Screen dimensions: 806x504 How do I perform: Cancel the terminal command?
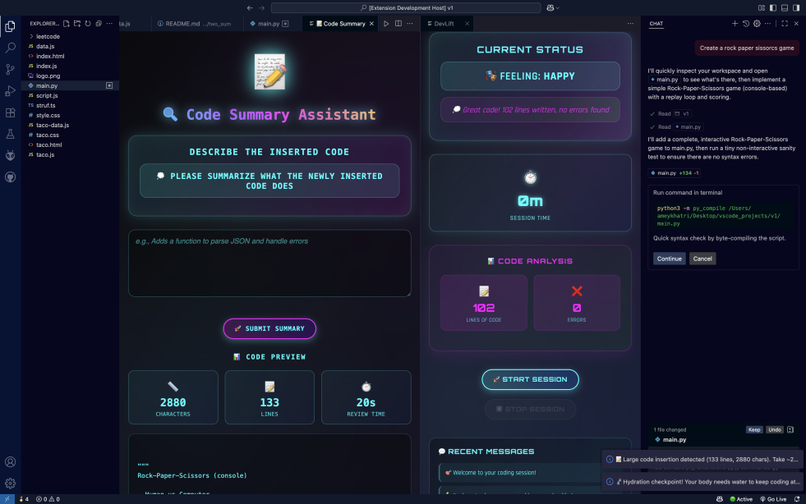tap(702, 259)
